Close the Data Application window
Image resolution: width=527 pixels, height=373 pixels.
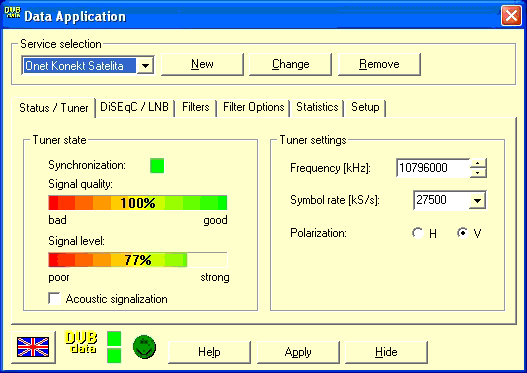[x=511, y=15]
